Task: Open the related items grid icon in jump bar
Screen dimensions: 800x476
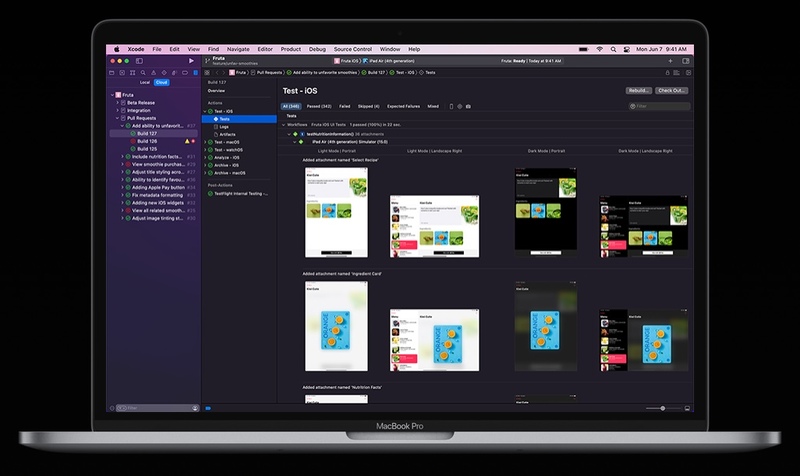Action: coord(207,72)
